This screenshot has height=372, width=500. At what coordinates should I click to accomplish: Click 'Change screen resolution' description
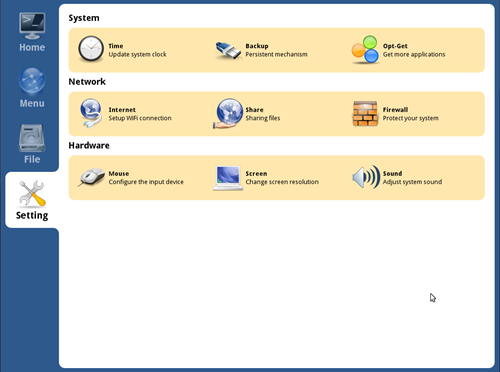[282, 182]
